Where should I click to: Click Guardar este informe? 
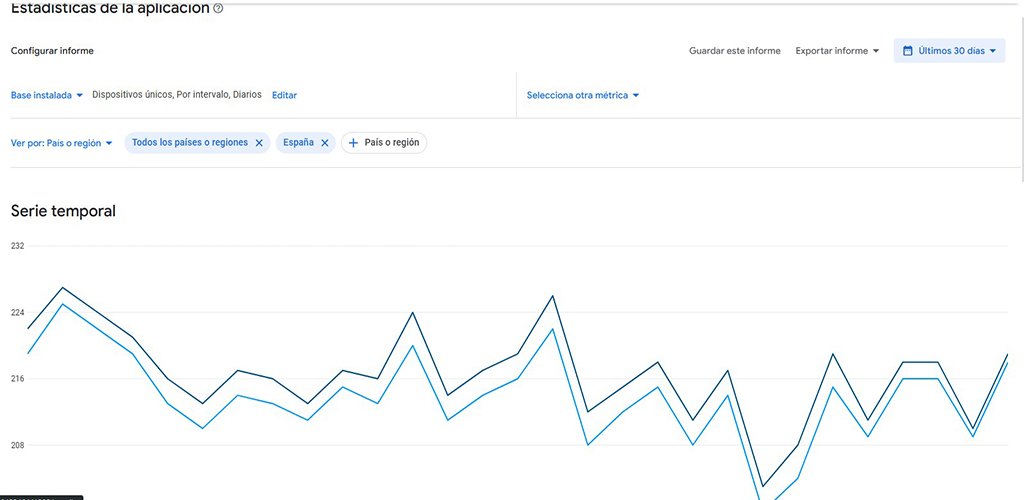point(735,51)
